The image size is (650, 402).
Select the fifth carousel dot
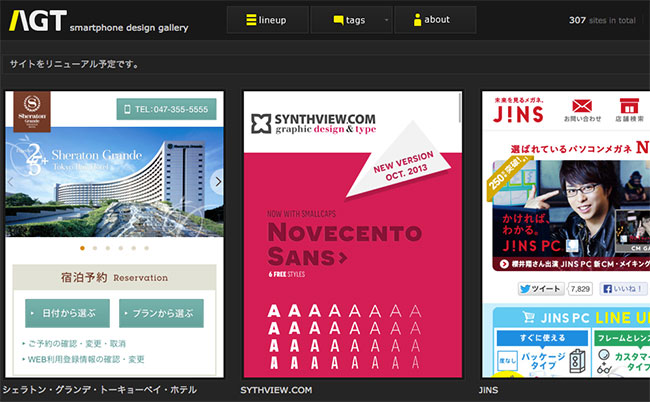pyautogui.click(x=133, y=248)
